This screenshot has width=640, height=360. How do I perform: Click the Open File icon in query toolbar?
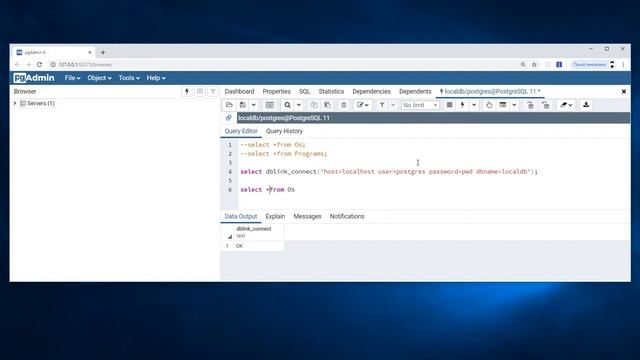[229, 105]
